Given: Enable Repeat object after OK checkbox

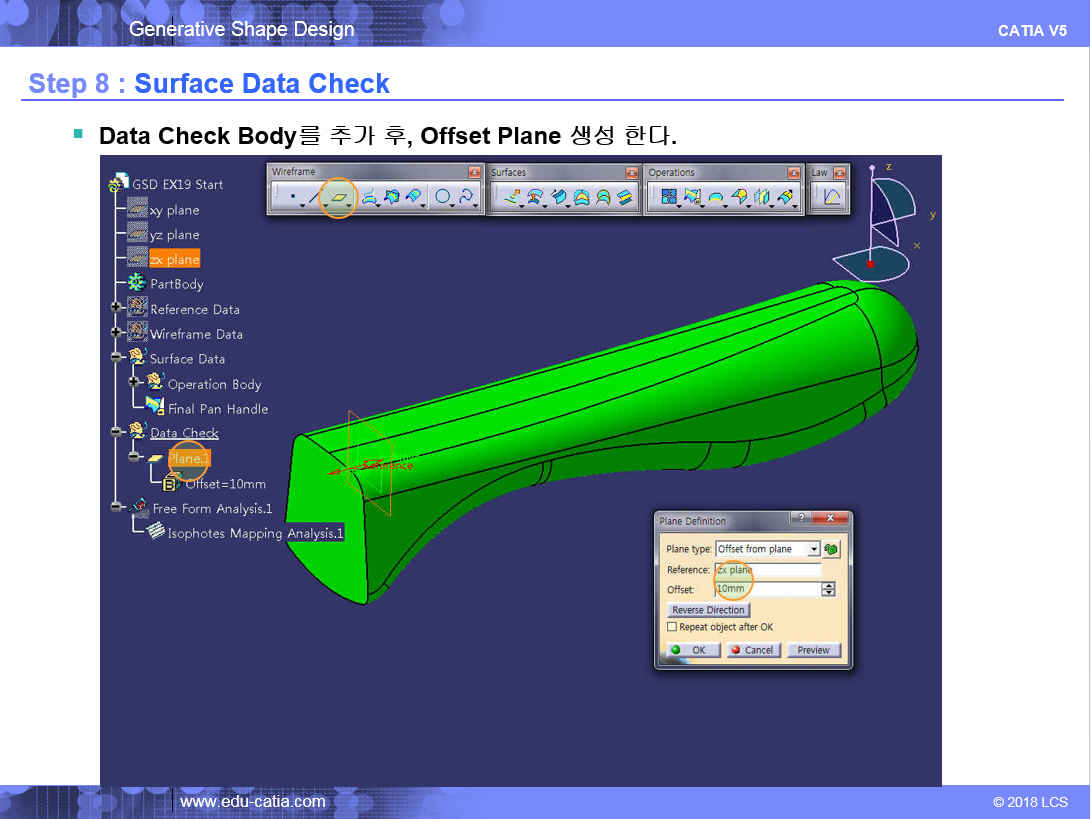Looking at the screenshot, I should (x=672, y=627).
